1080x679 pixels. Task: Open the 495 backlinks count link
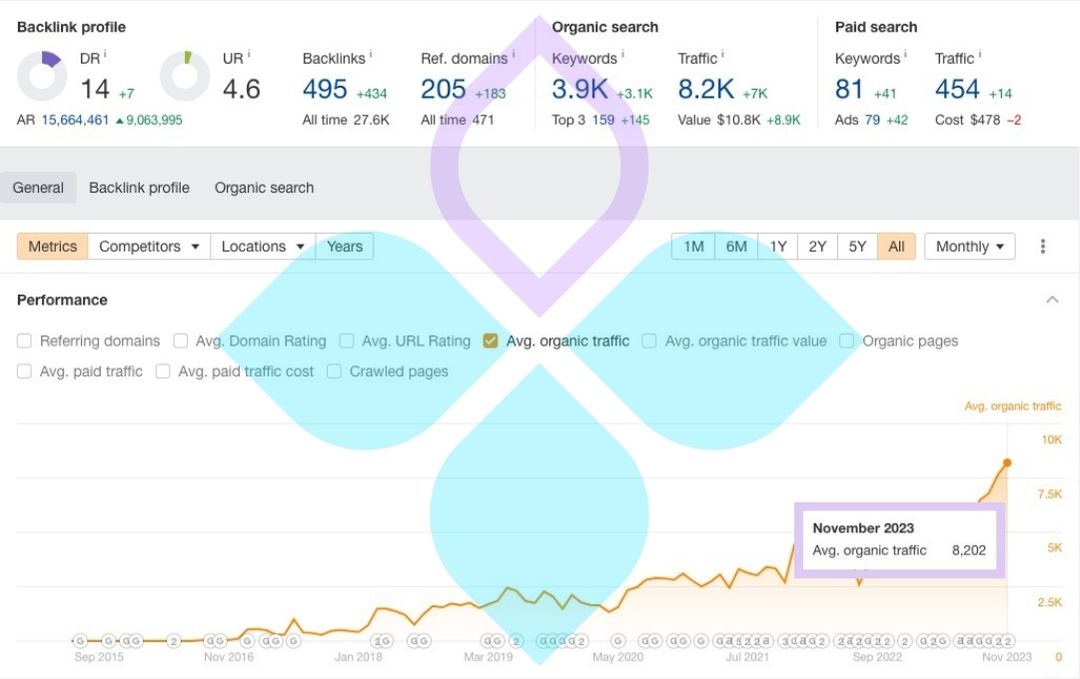[325, 90]
